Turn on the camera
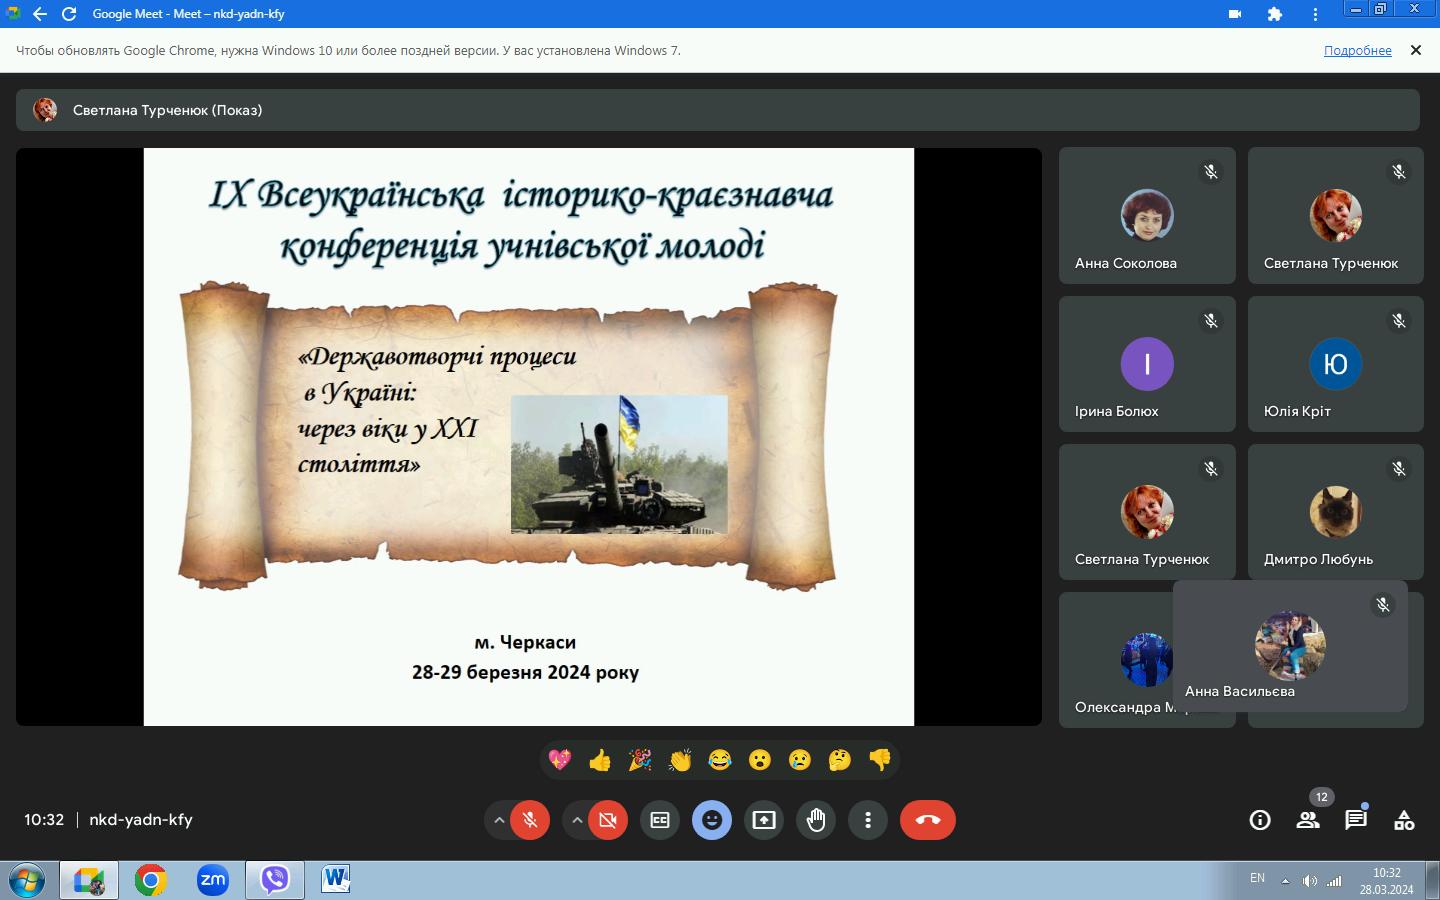 coord(608,820)
